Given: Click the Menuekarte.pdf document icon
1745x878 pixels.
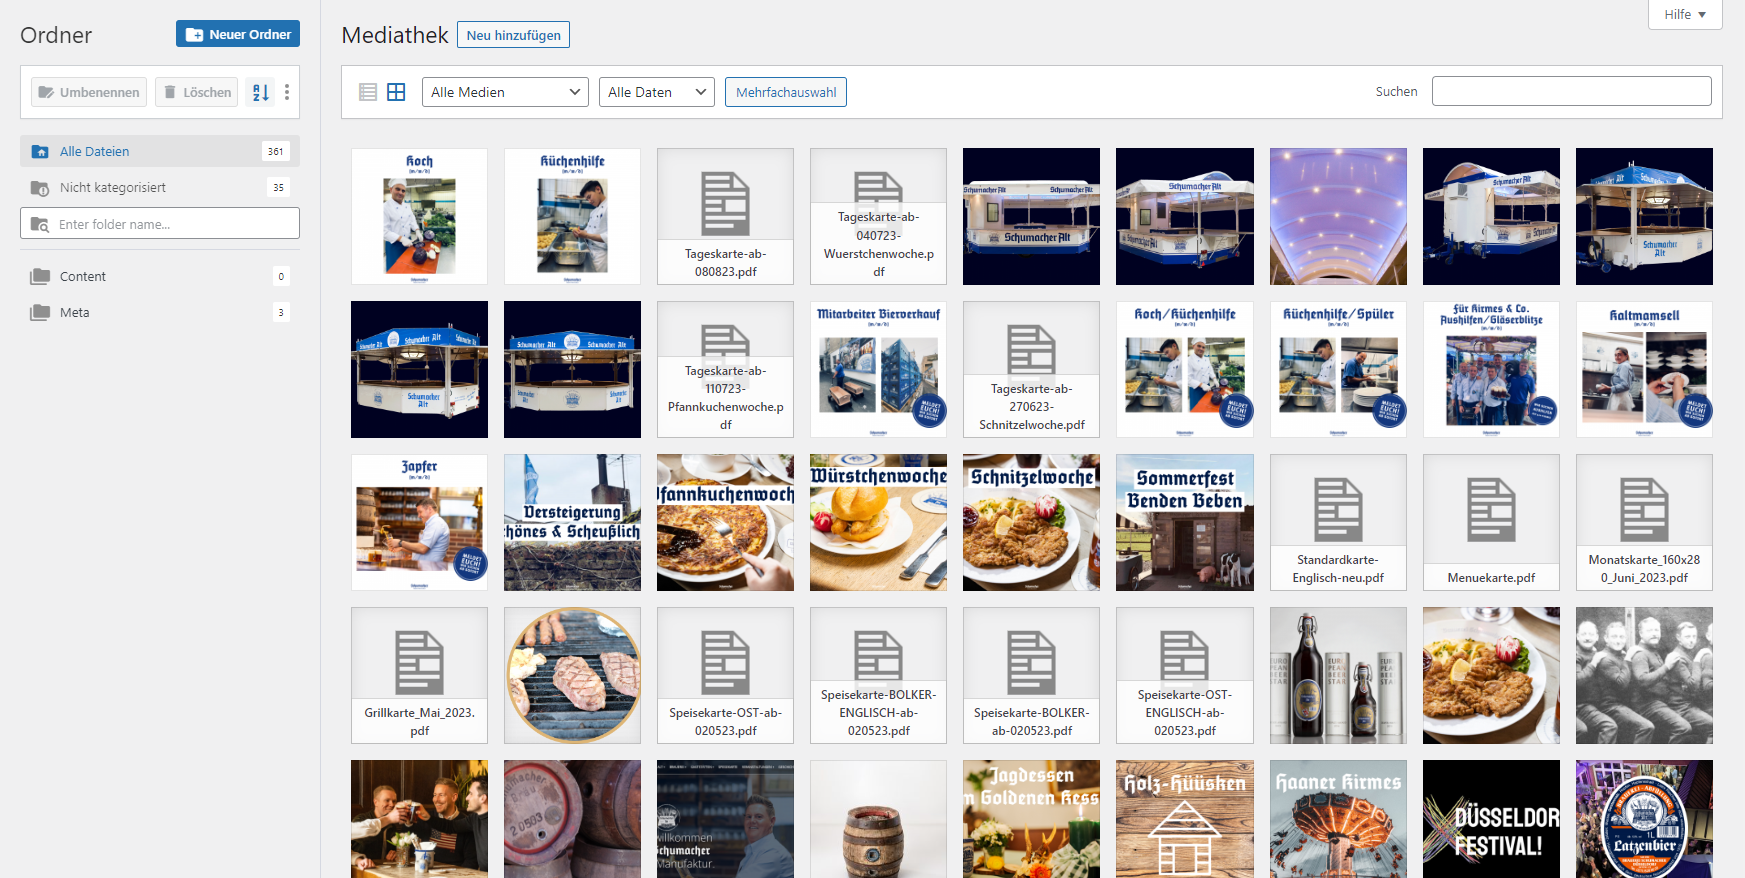Looking at the screenshot, I should pyautogui.click(x=1491, y=509).
